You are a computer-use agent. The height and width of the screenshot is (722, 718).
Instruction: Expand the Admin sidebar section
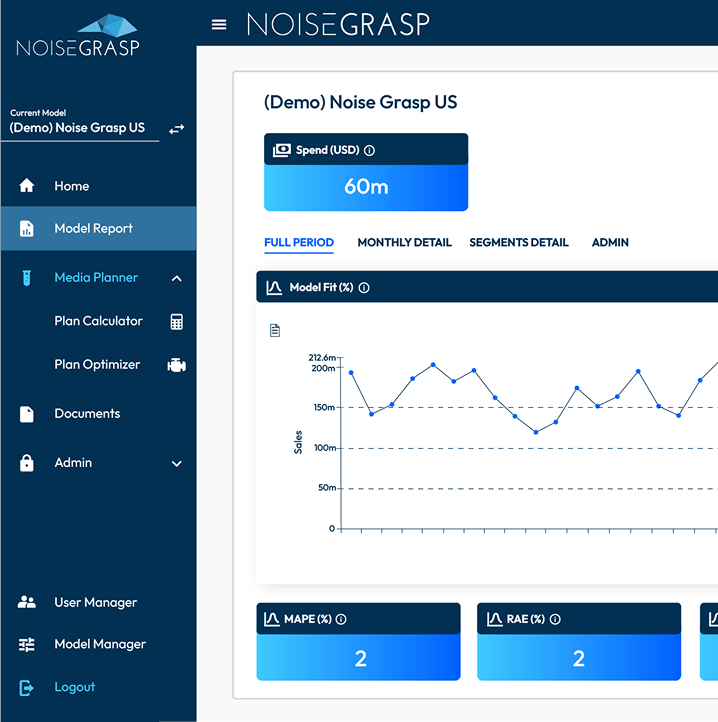pos(177,463)
